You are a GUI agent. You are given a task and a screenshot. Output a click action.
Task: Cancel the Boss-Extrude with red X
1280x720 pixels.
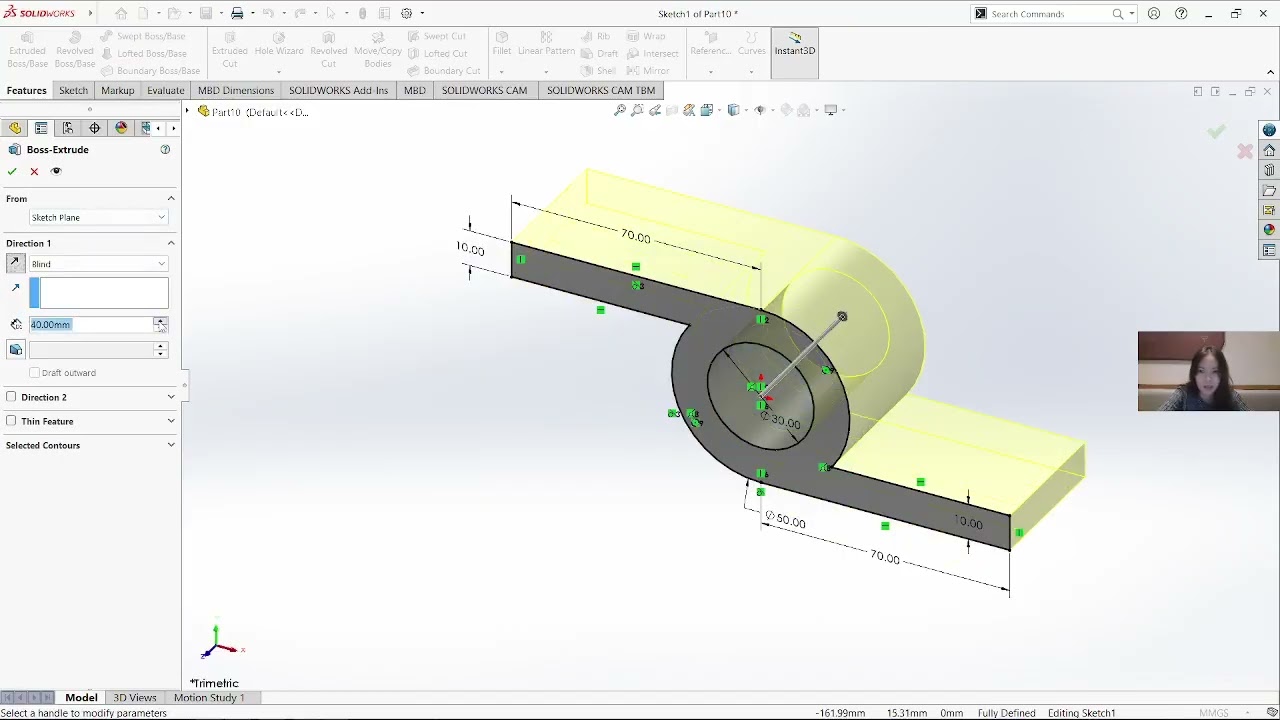34,171
